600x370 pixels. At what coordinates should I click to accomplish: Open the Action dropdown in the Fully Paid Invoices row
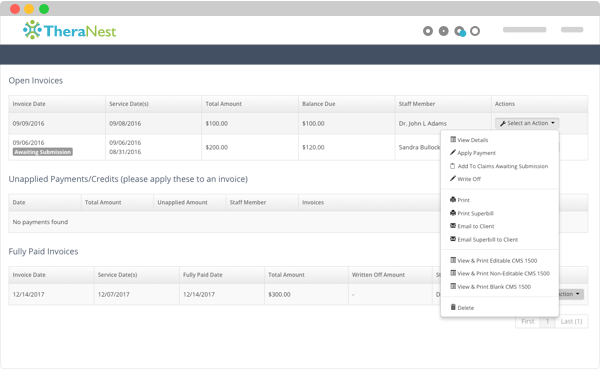click(571, 294)
